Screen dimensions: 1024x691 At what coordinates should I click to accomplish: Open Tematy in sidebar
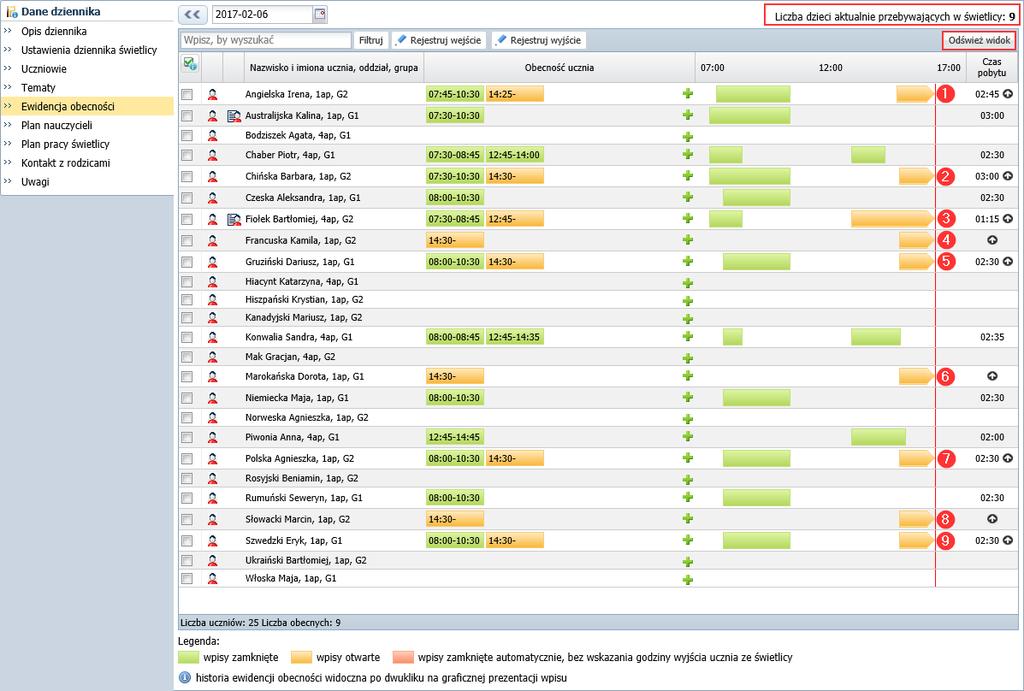click(x=38, y=88)
